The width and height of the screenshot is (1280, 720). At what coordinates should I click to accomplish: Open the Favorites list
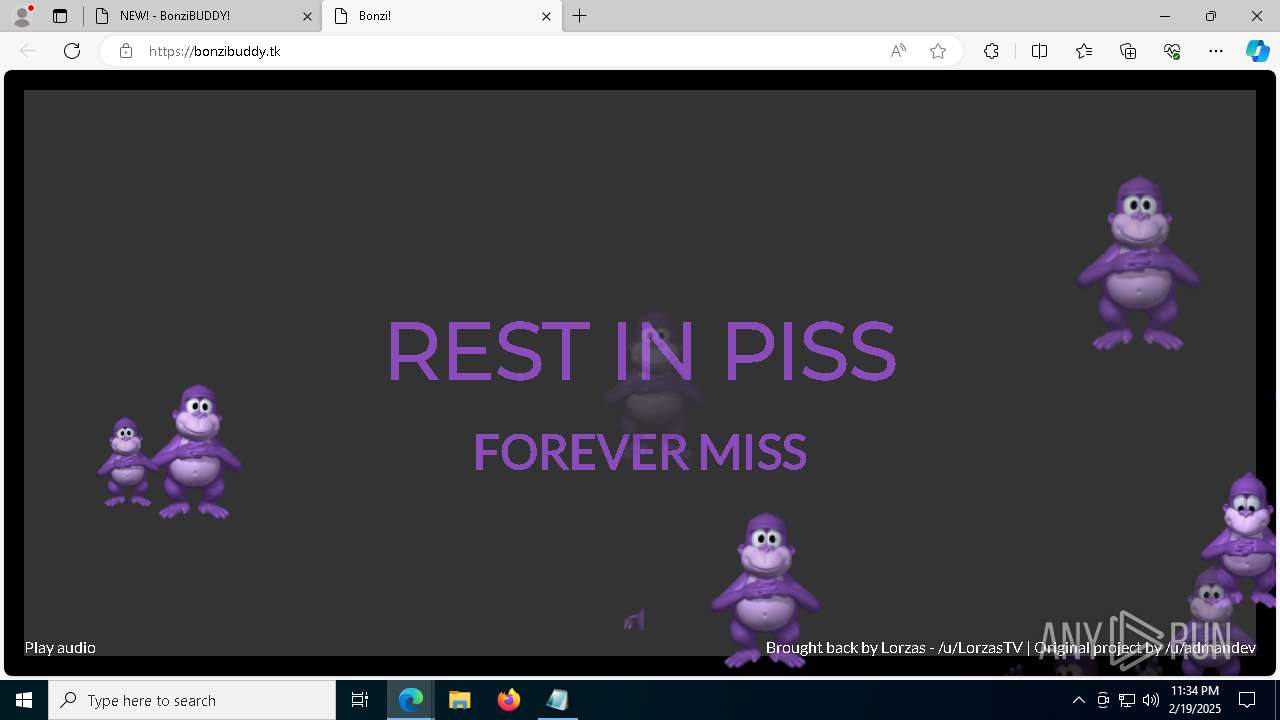tap(1084, 51)
